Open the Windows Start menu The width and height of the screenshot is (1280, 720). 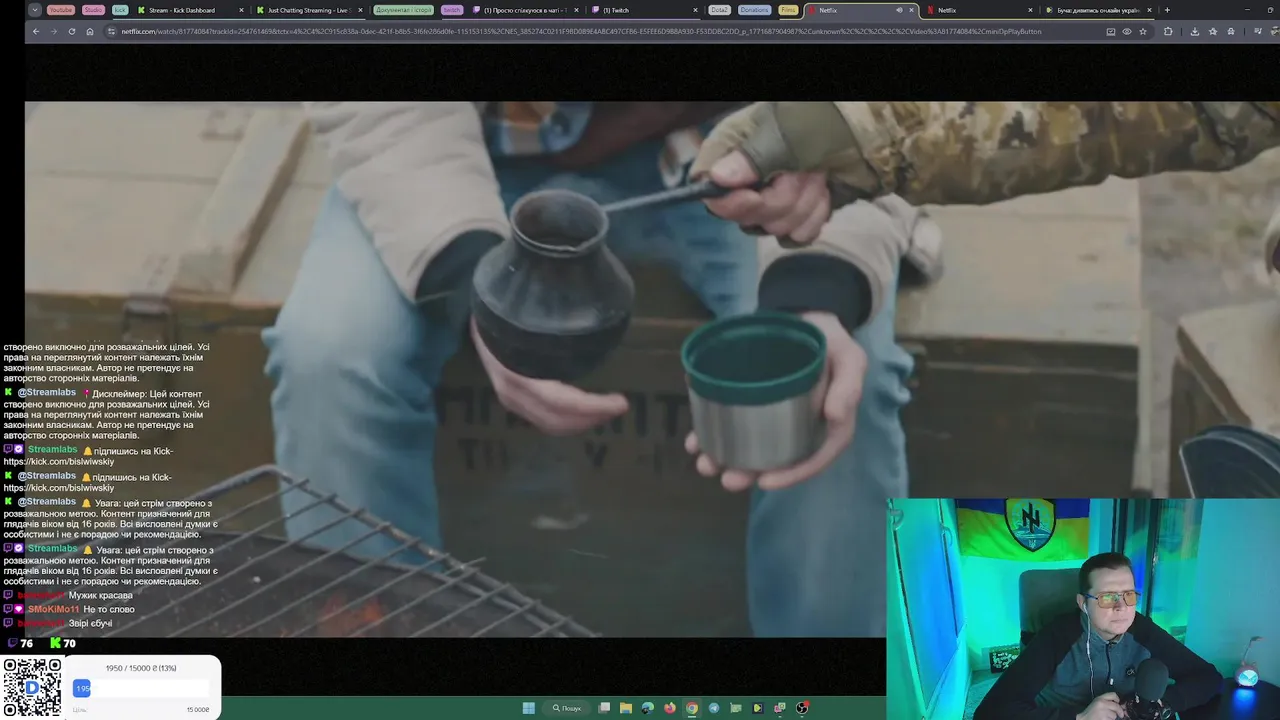(528, 708)
